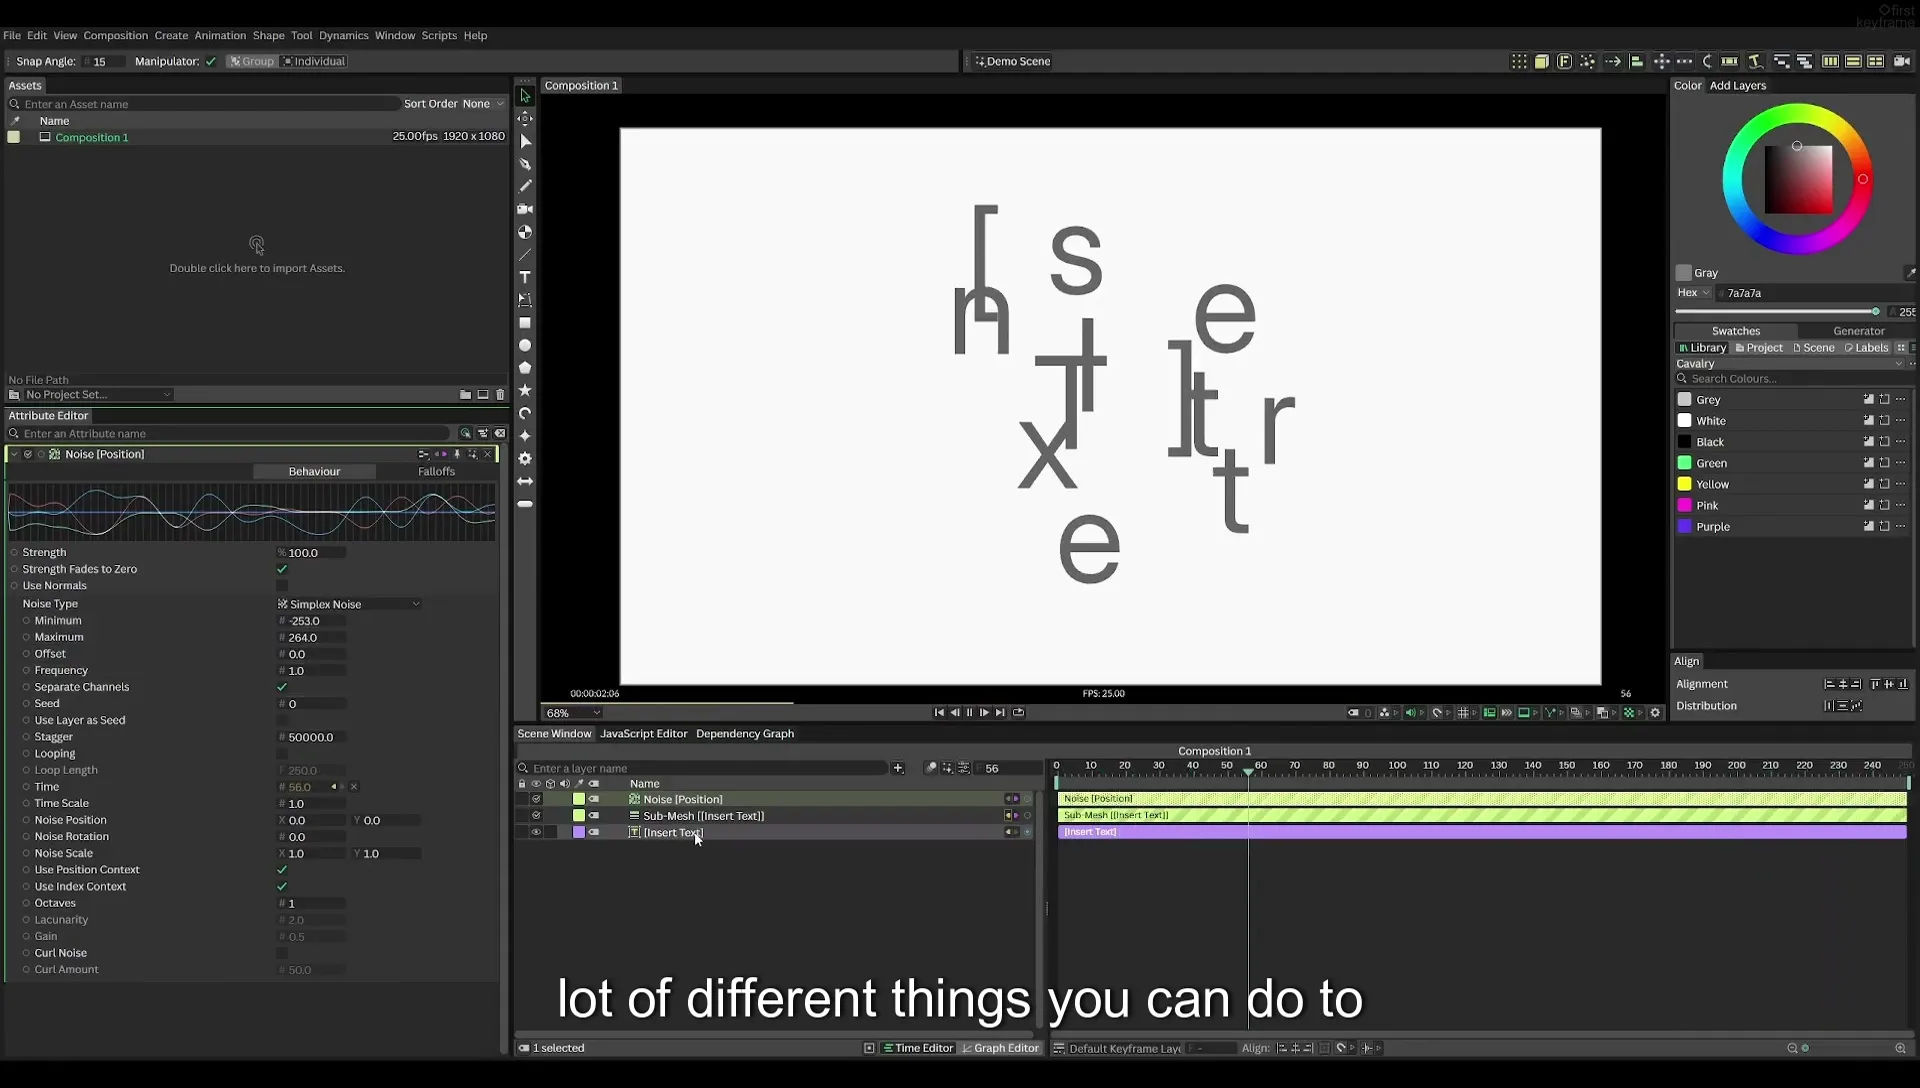The height and width of the screenshot is (1088, 1920).
Task: Switch to Falloffs tab
Action: pos(436,472)
